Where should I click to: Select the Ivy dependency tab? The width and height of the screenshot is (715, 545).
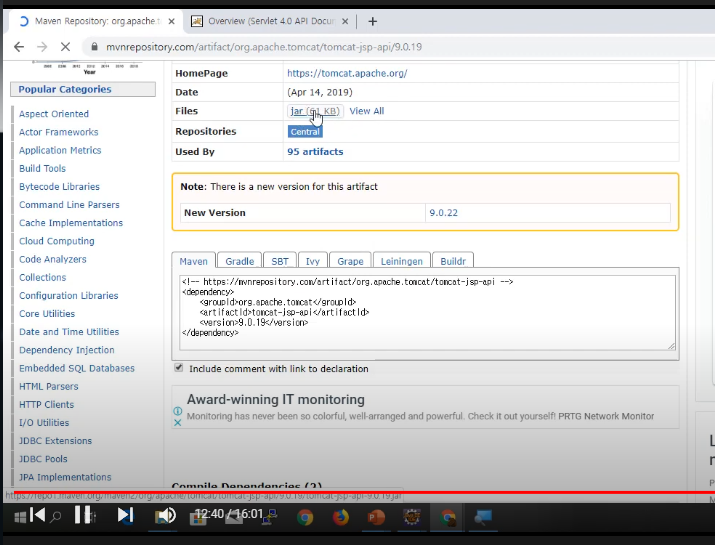[312, 261]
